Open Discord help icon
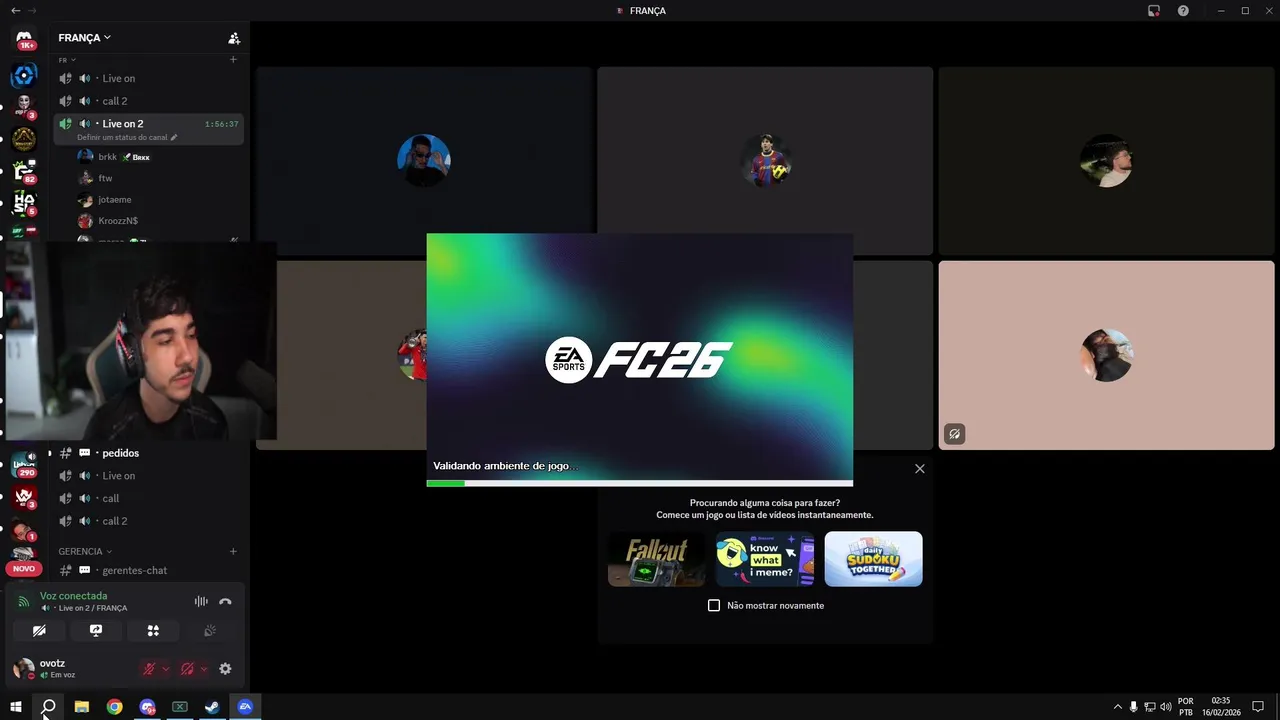Viewport: 1280px width, 720px height. (1184, 11)
